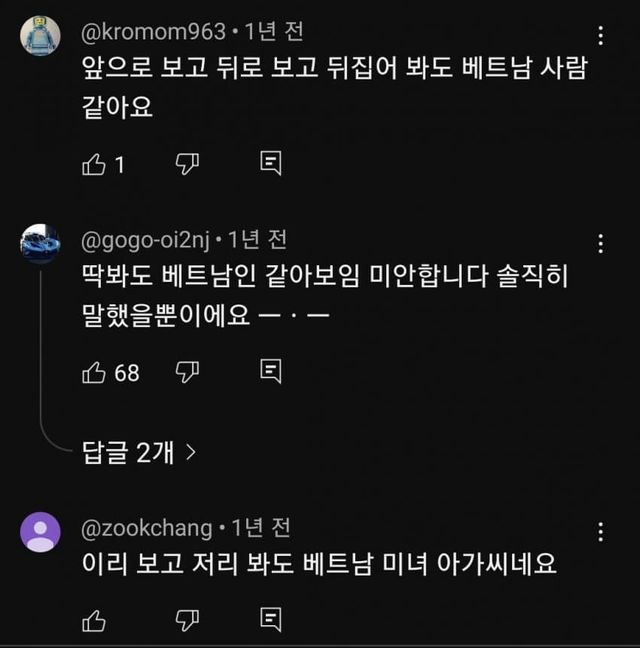Image resolution: width=640 pixels, height=648 pixels.
Task: Click the chevron next to 답글 2개
Action: click(x=190, y=452)
